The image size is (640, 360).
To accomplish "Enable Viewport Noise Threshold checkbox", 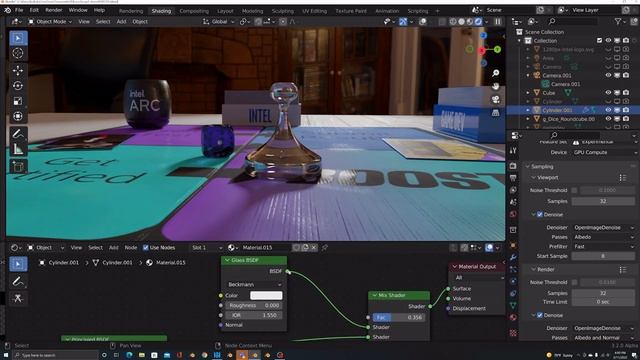I will click(x=574, y=190).
